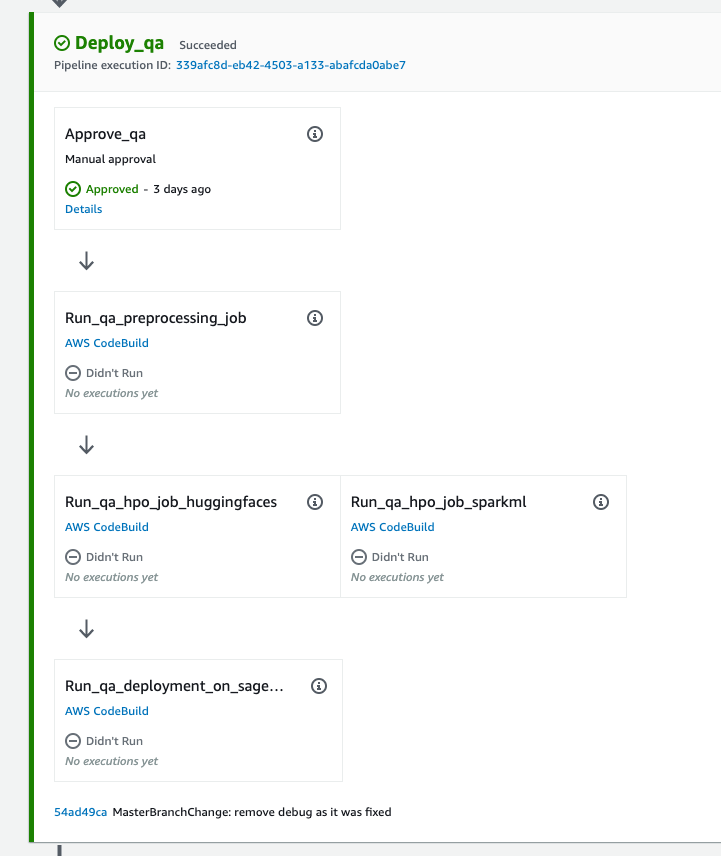Open Details link under Approve_qa
This screenshot has height=856, width=721.
(83, 209)
